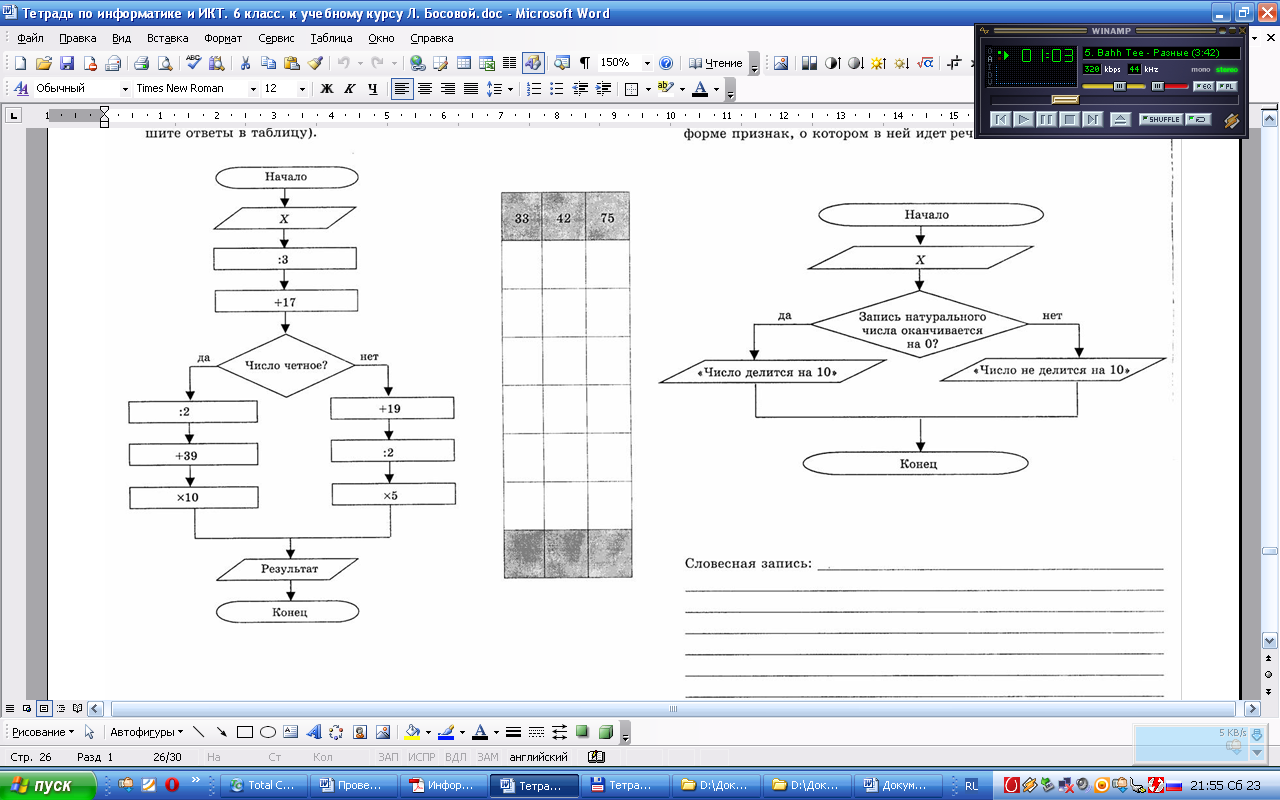
Task: Toggle Underline (Ч) formatting
Action: 373,89
